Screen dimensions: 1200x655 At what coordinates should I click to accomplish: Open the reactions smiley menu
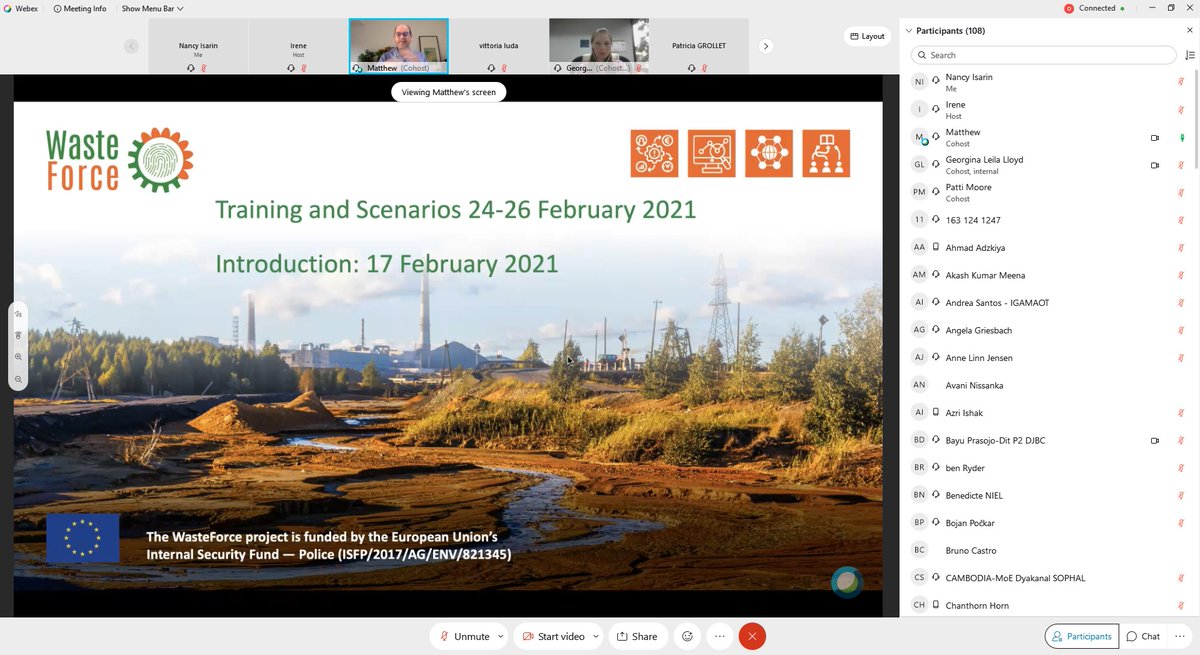point(687,636)
